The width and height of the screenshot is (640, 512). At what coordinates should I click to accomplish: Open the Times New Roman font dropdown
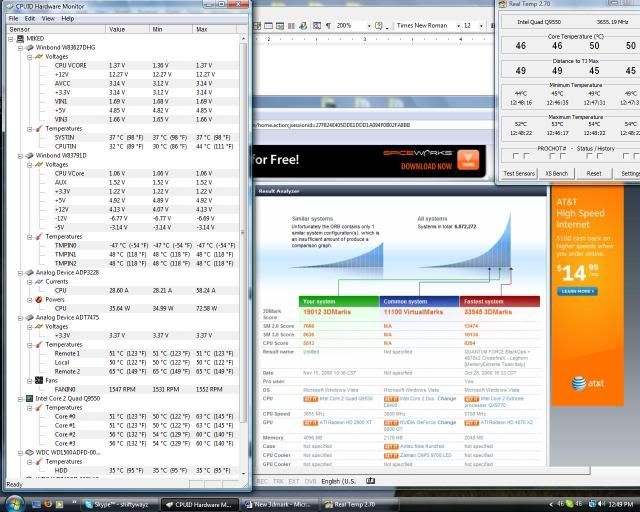458,26
